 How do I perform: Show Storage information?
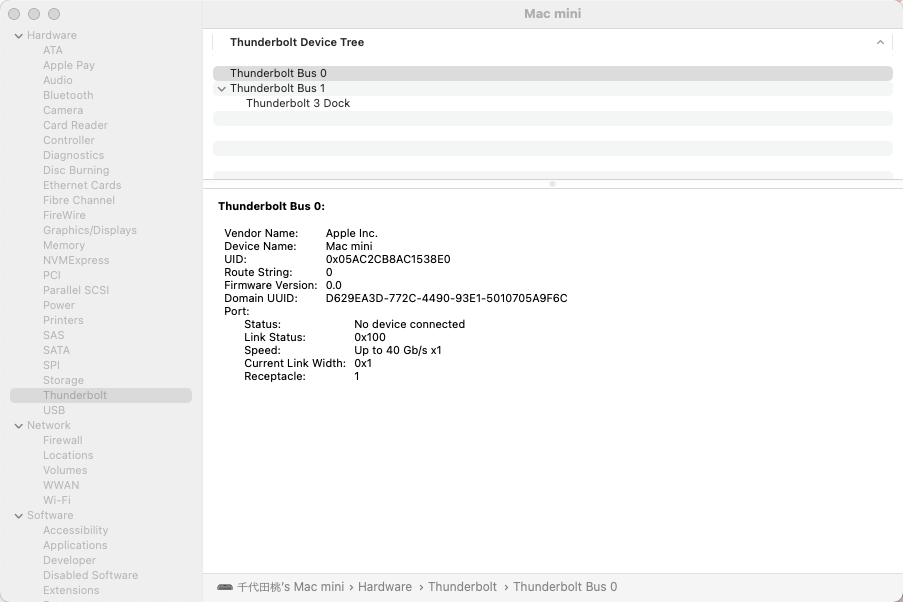coord(63,380)
